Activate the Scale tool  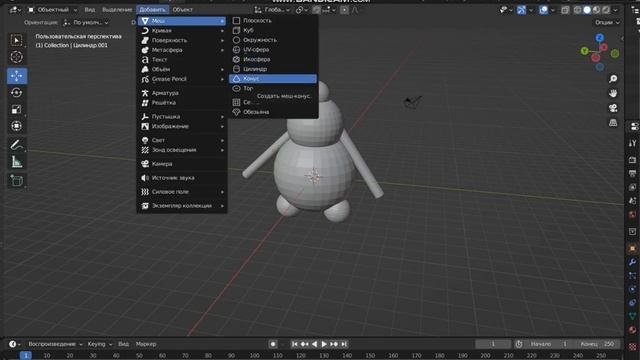click(x=17, y=109)
